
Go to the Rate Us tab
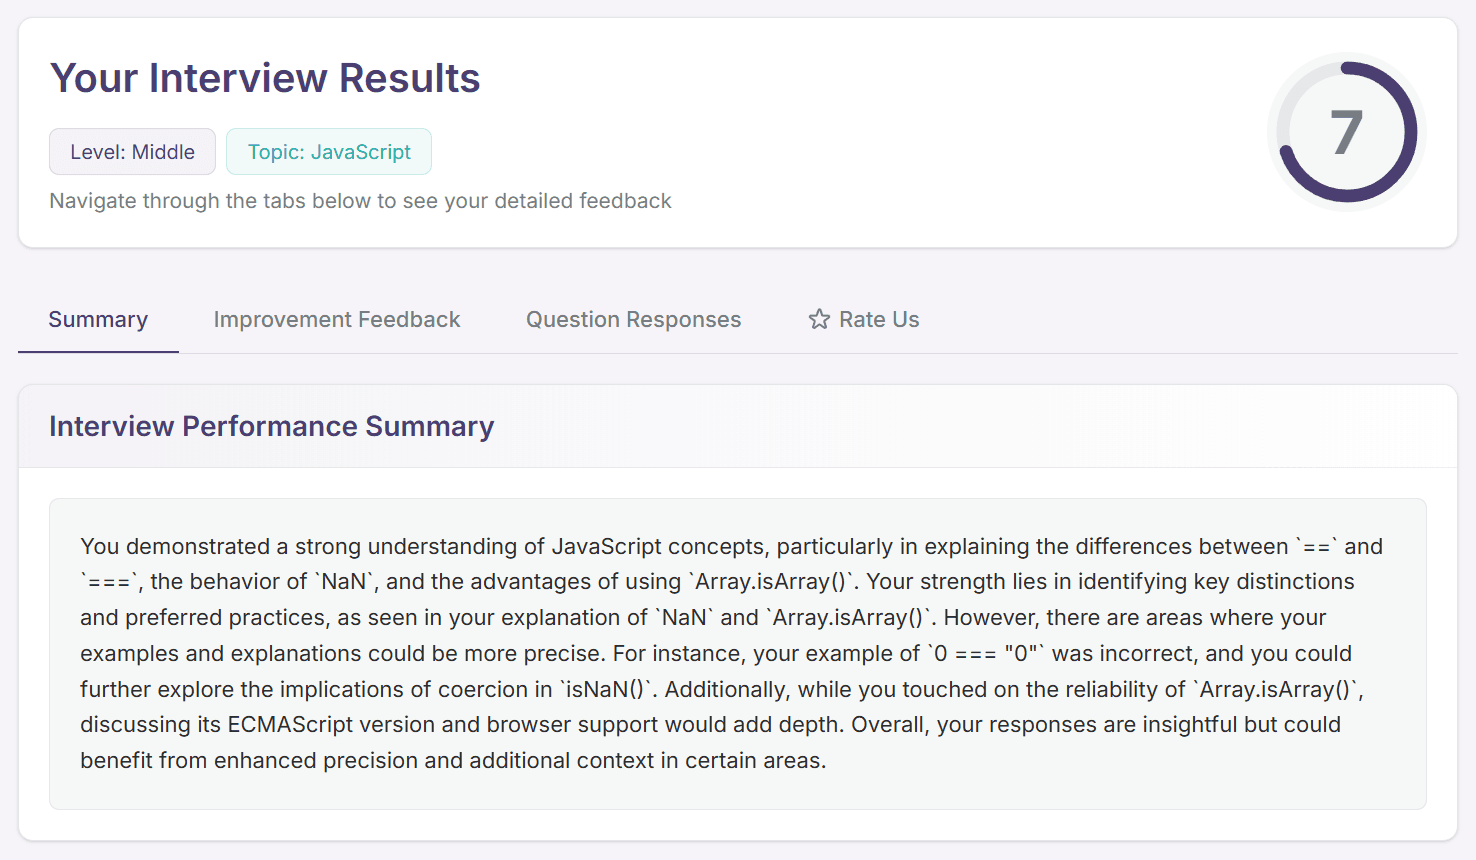864,319
